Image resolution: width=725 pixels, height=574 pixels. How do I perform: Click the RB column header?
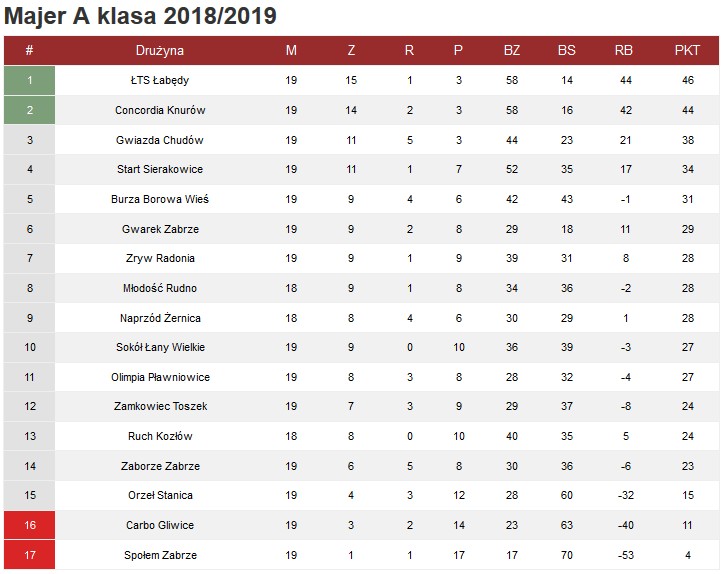tap(624, 51)
